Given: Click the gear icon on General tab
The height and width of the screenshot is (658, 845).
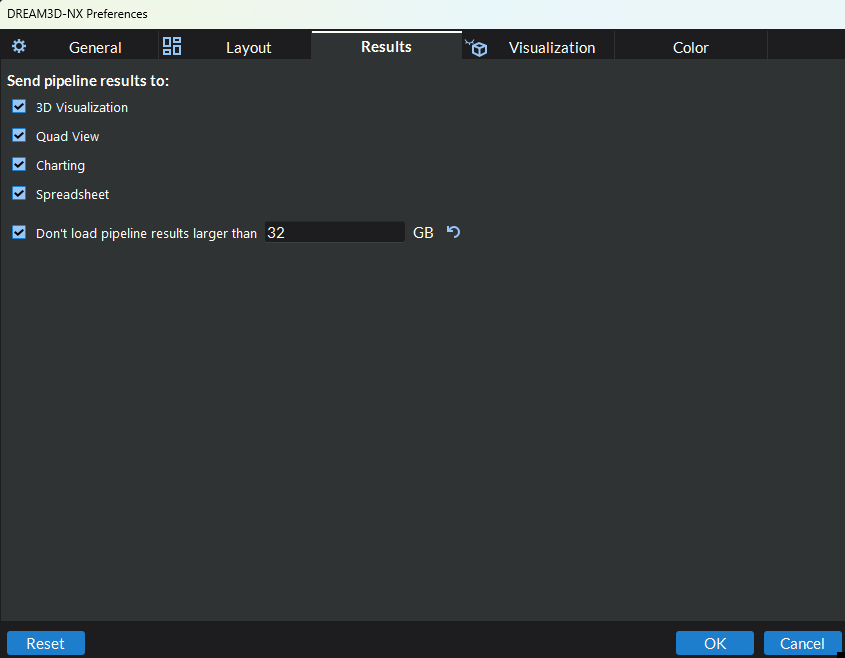Looking at the screenshot, I should (x=19, y=46).
